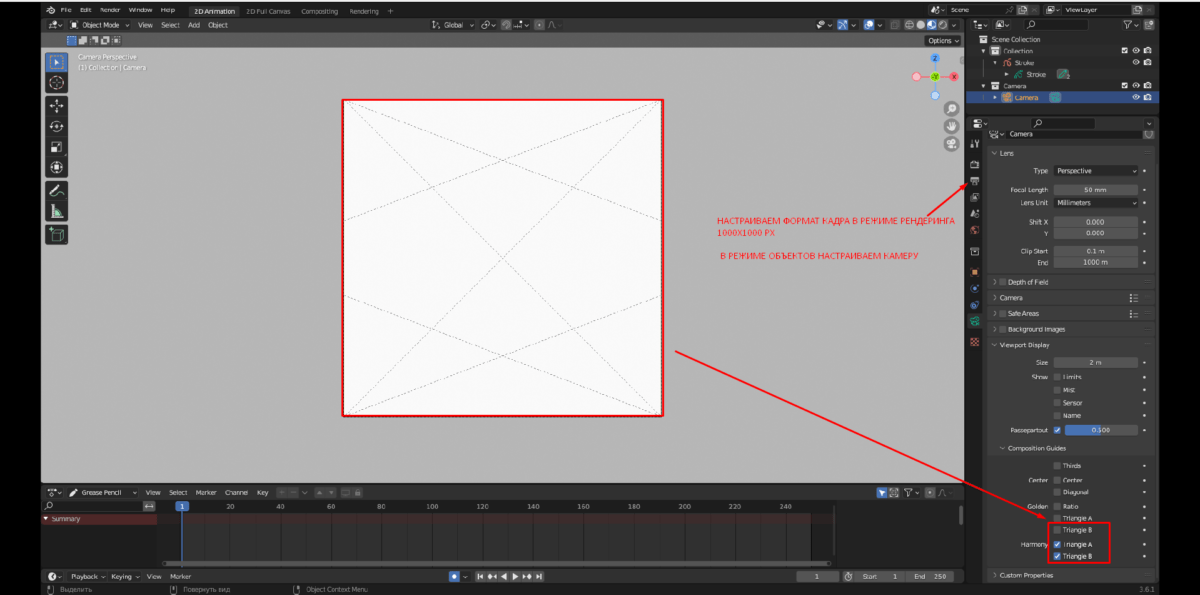The height and width of the screenshot is (595, 1200).
Task: Open the World properties tab
Action: (x=975, y=231)
